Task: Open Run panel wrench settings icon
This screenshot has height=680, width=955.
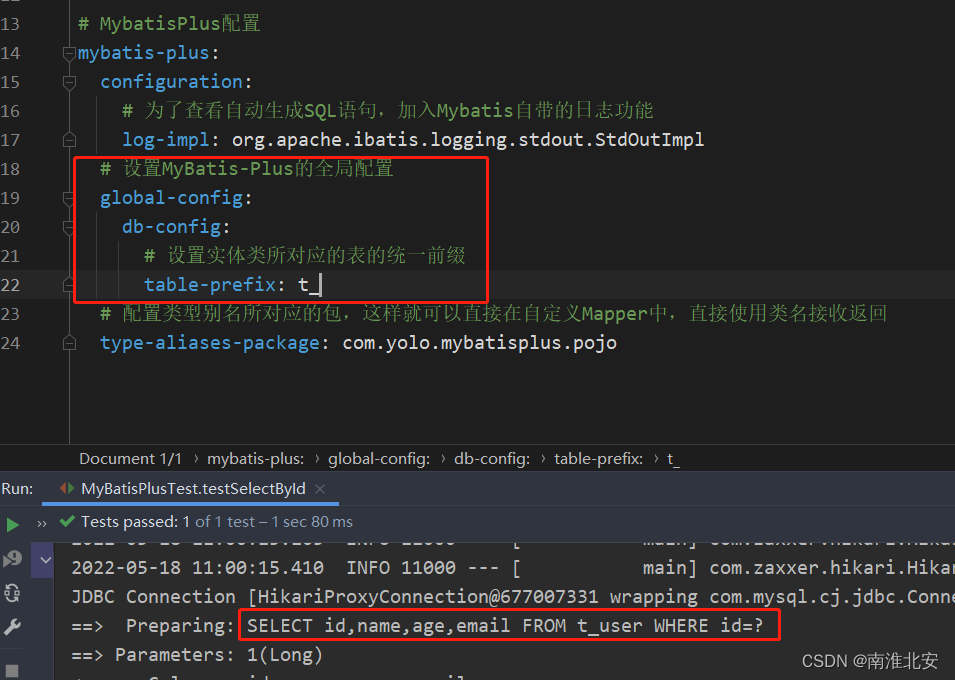Action: pos(12,626)
